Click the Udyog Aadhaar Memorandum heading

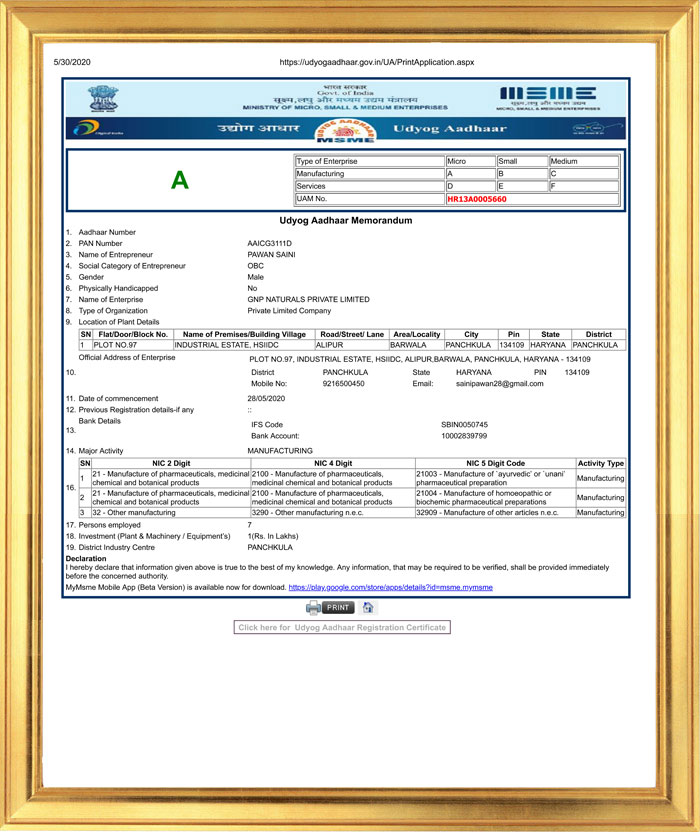point(346,220)
